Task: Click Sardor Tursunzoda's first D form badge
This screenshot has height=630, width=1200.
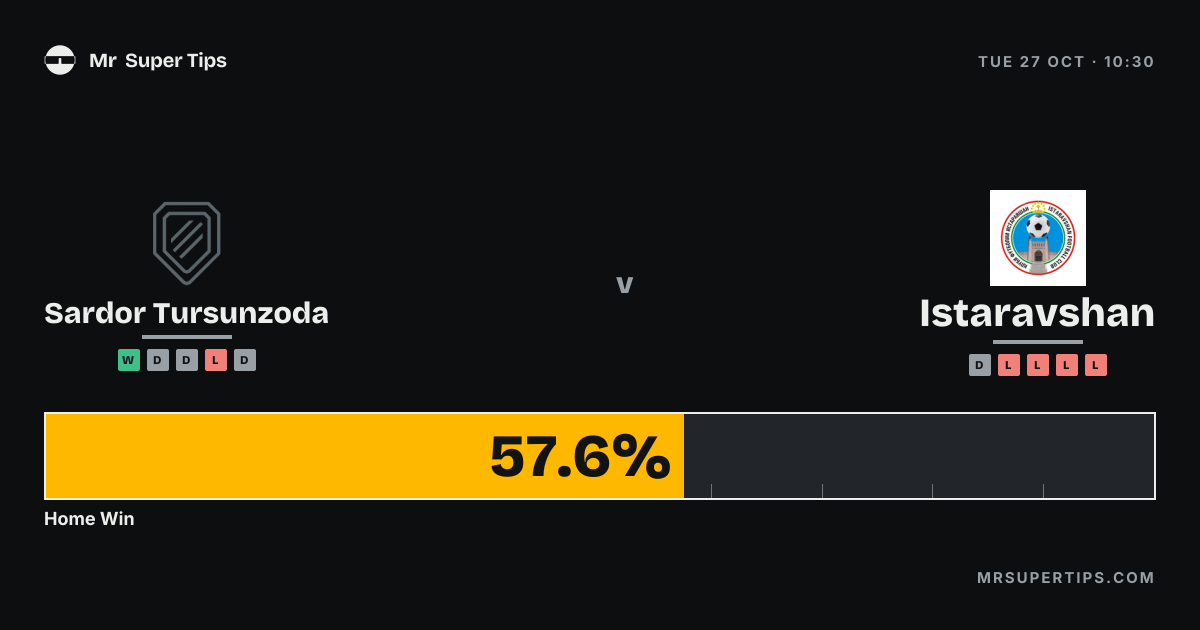Action: (x=158, y=360)
